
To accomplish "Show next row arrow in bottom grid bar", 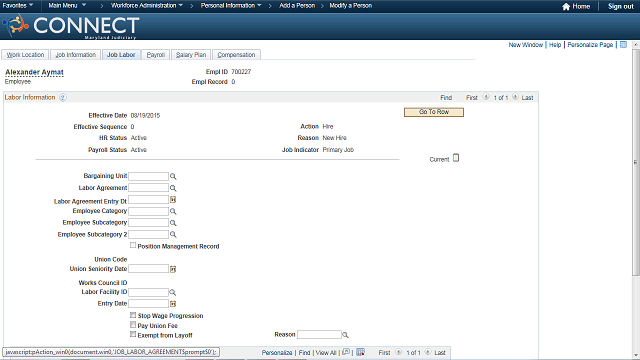I will click(428, 352).
